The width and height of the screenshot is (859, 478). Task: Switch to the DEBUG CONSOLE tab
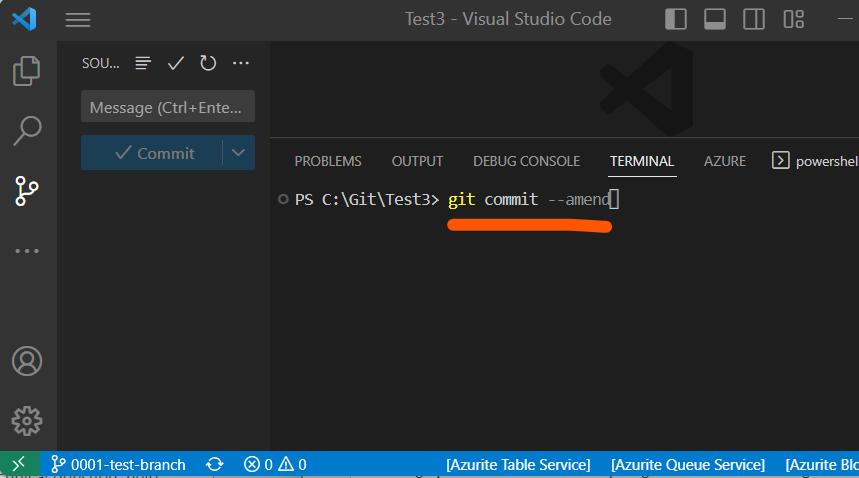click(526, 161)
